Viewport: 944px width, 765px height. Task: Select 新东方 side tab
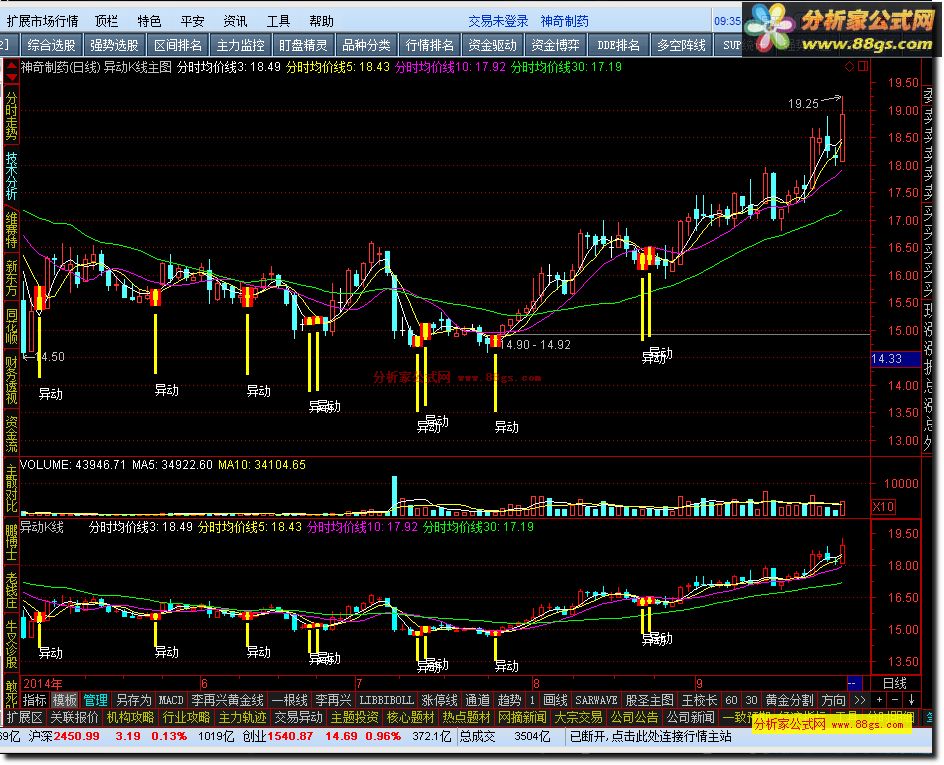coord(11,278)
